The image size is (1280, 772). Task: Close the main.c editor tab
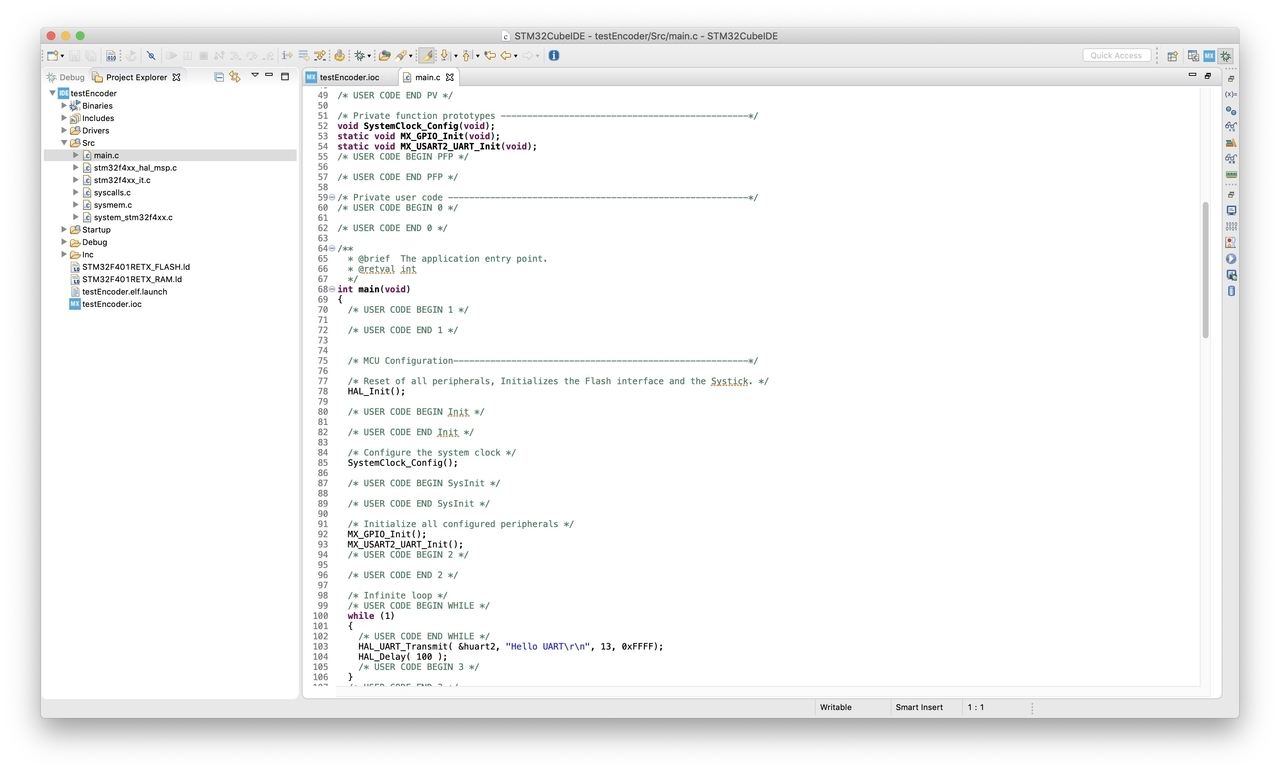click(x=450, y=77)
